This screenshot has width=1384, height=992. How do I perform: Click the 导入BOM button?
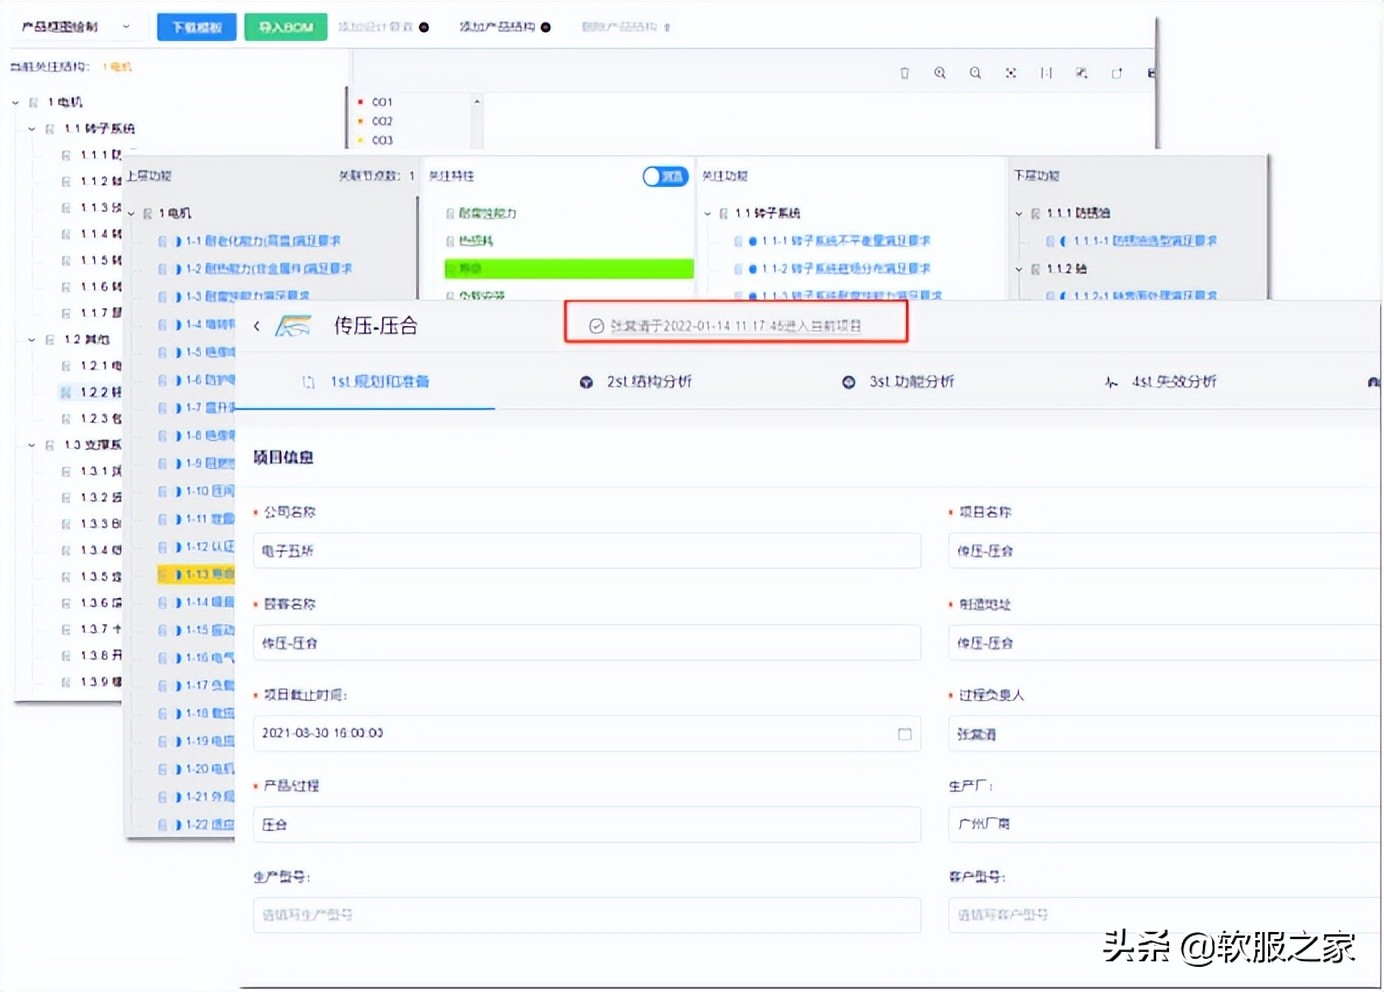tap(285, 26)
